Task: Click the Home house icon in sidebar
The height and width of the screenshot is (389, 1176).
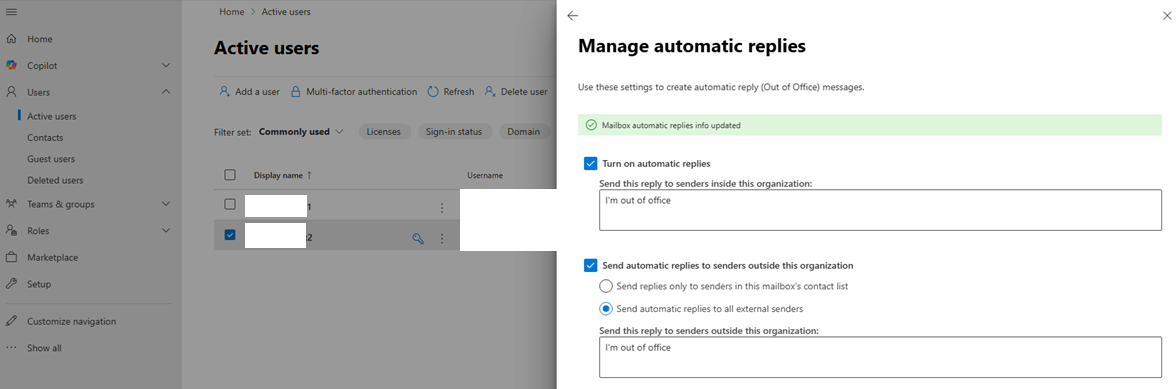Action: coord(11,39)
